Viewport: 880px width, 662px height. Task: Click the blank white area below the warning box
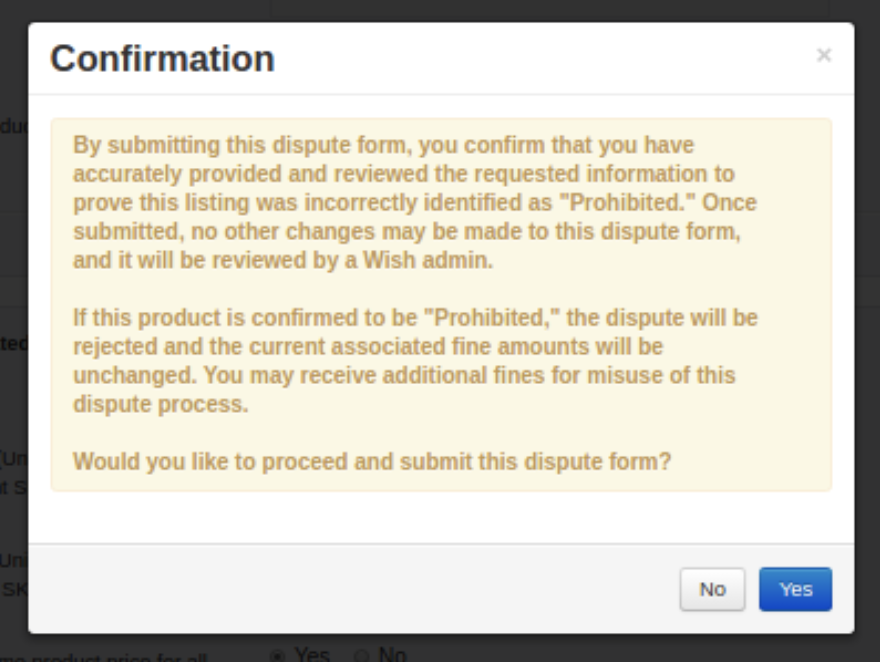coord(440,517)
